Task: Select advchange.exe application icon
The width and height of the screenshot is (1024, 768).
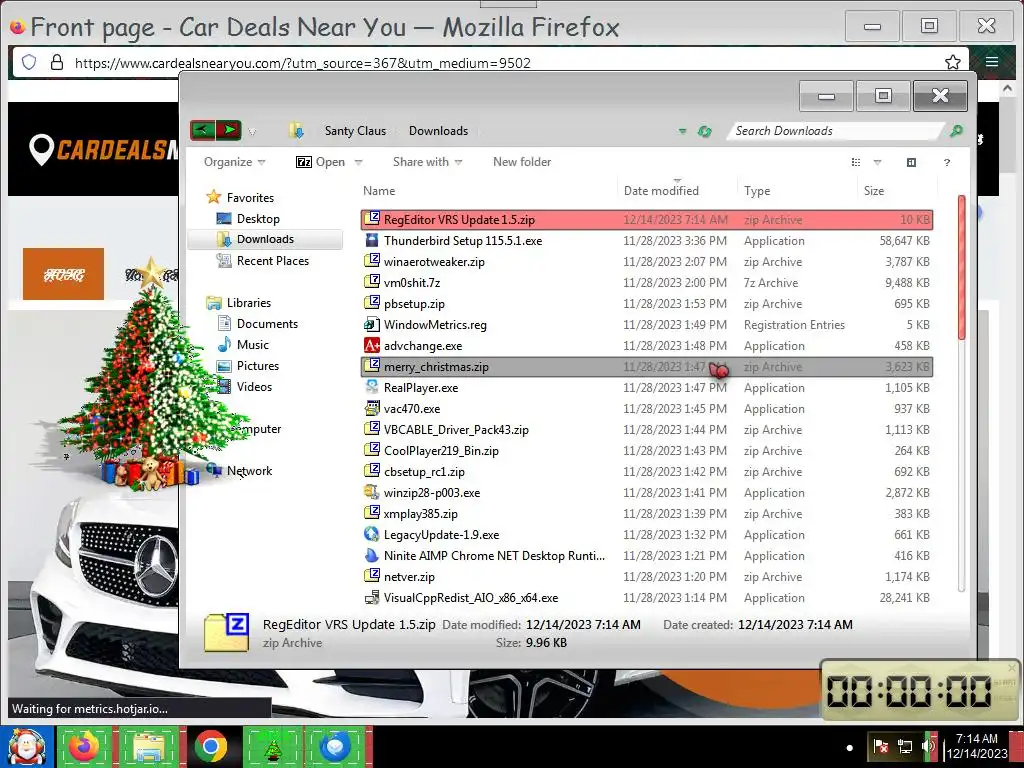Action: [x=372, y=345]
